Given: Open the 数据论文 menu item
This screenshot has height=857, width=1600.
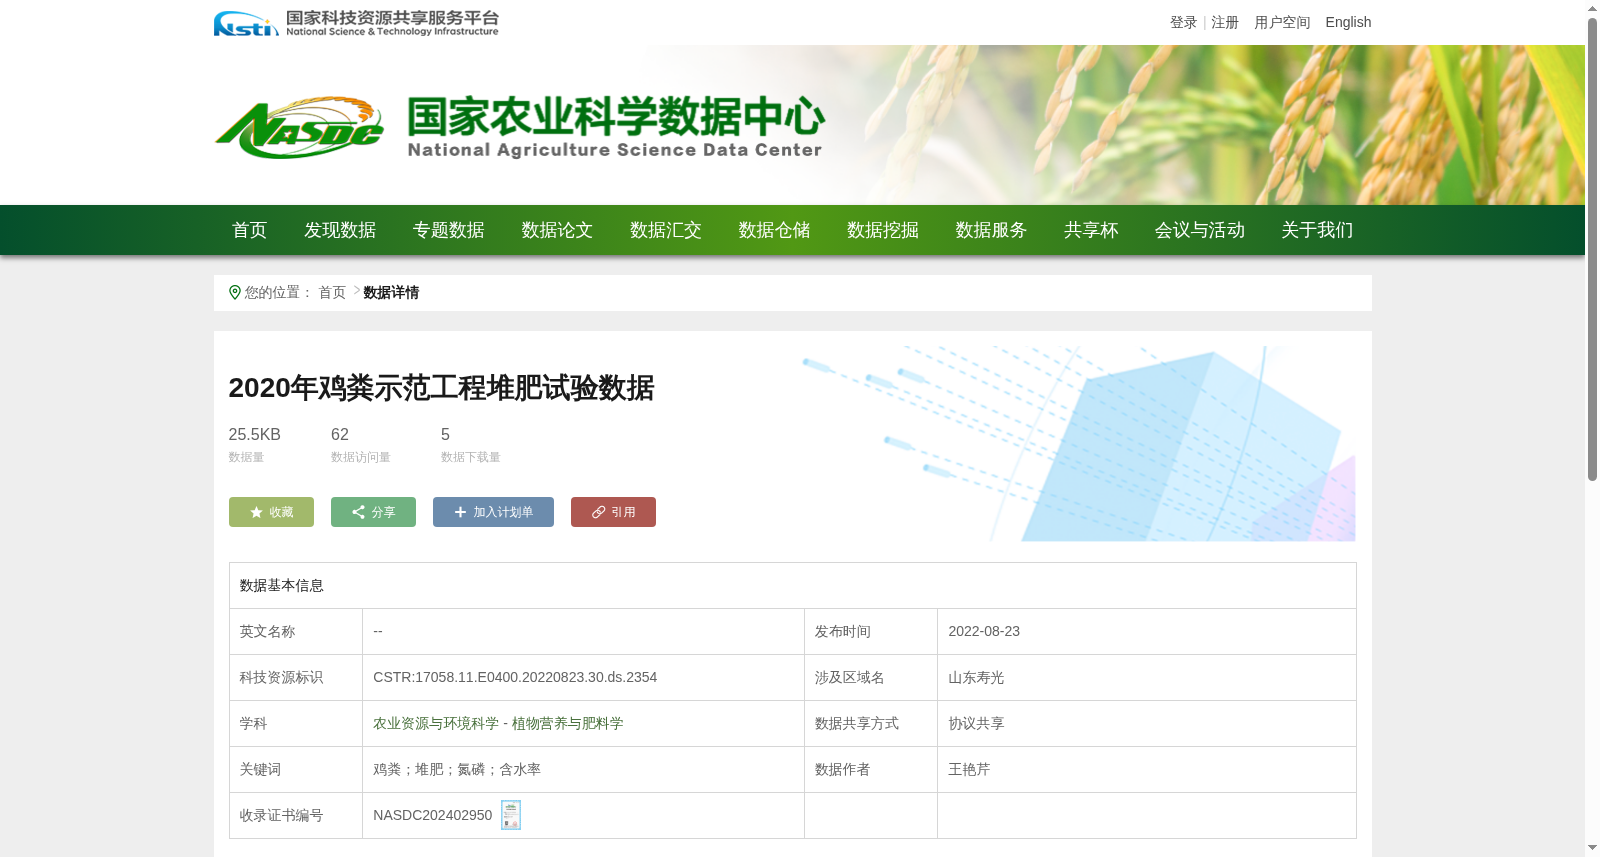Looking at the screenshot, I should 557,230.
